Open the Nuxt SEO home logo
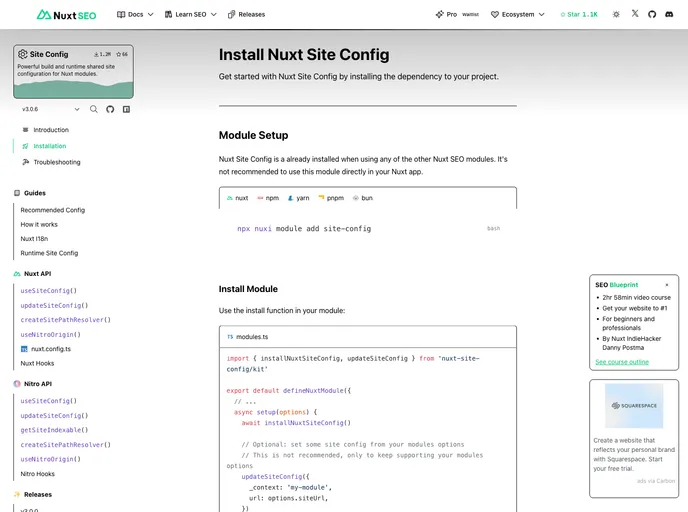The image size is (688, 512). [66, 15]
